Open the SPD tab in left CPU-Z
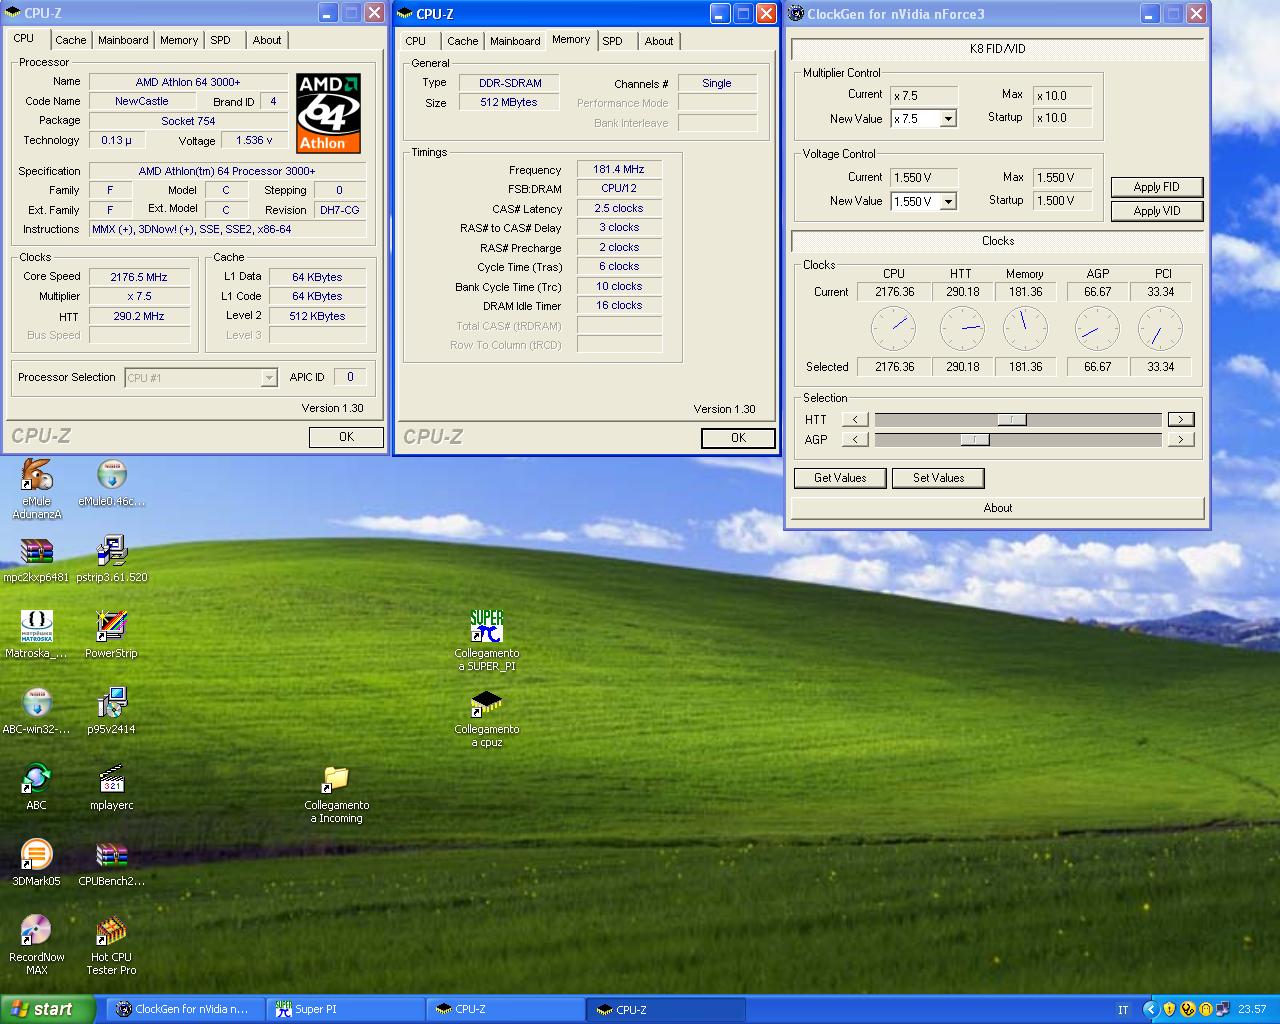1280x1024 pixels. pos(220,40)
